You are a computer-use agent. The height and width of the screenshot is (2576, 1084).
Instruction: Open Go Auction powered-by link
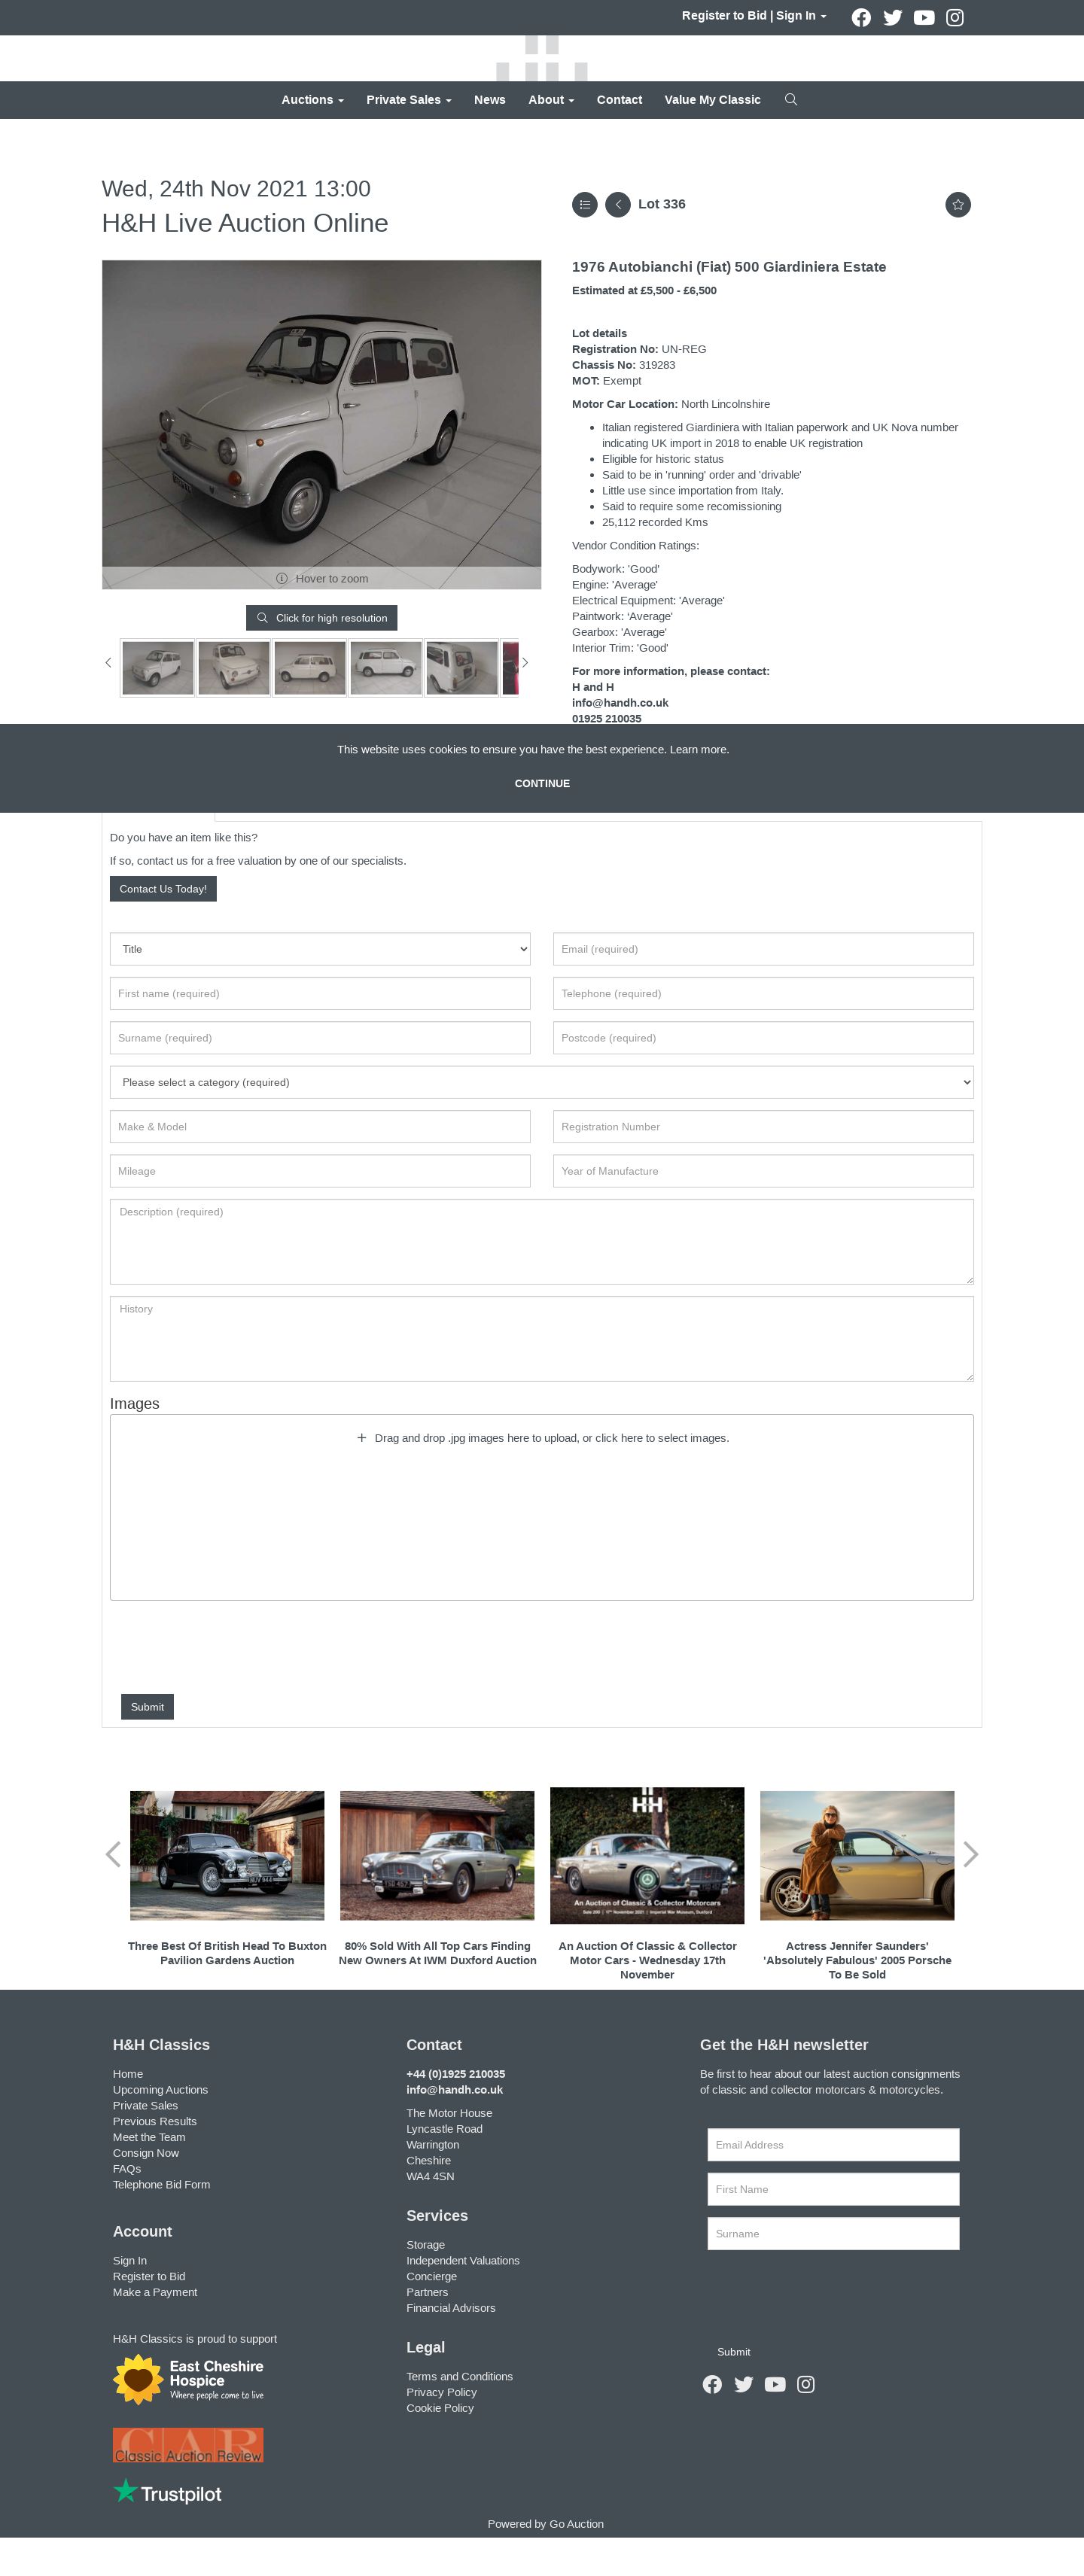pos(576,2524)
